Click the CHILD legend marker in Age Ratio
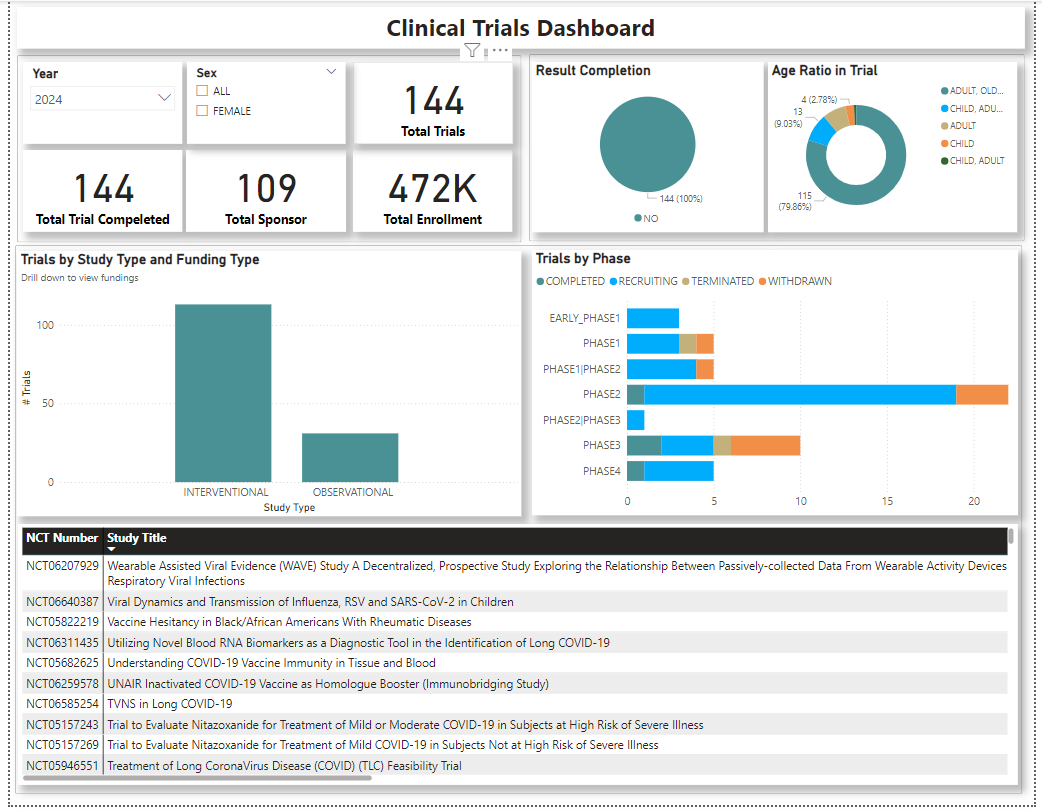The image size is (1042, 812). (x=946, y=142)
